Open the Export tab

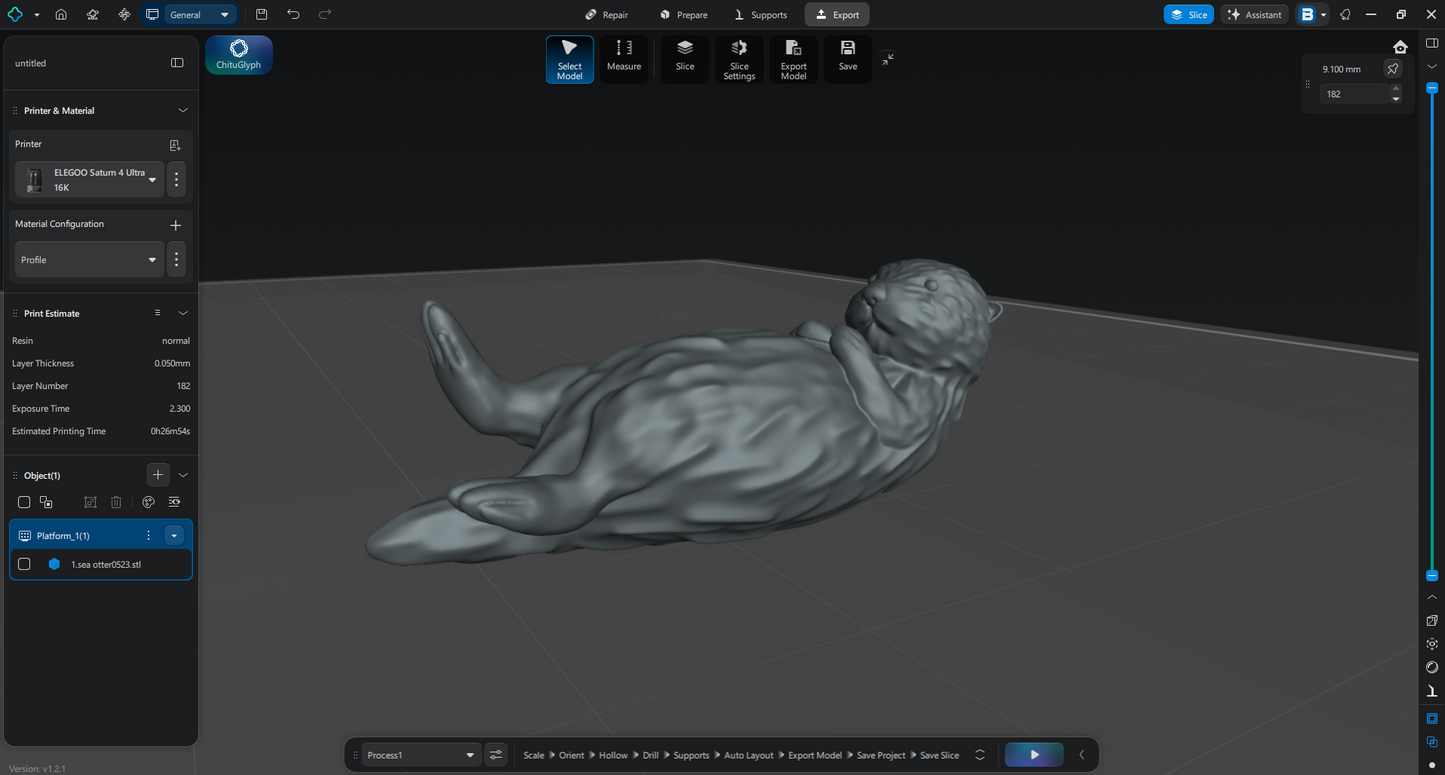coord(837,15)
